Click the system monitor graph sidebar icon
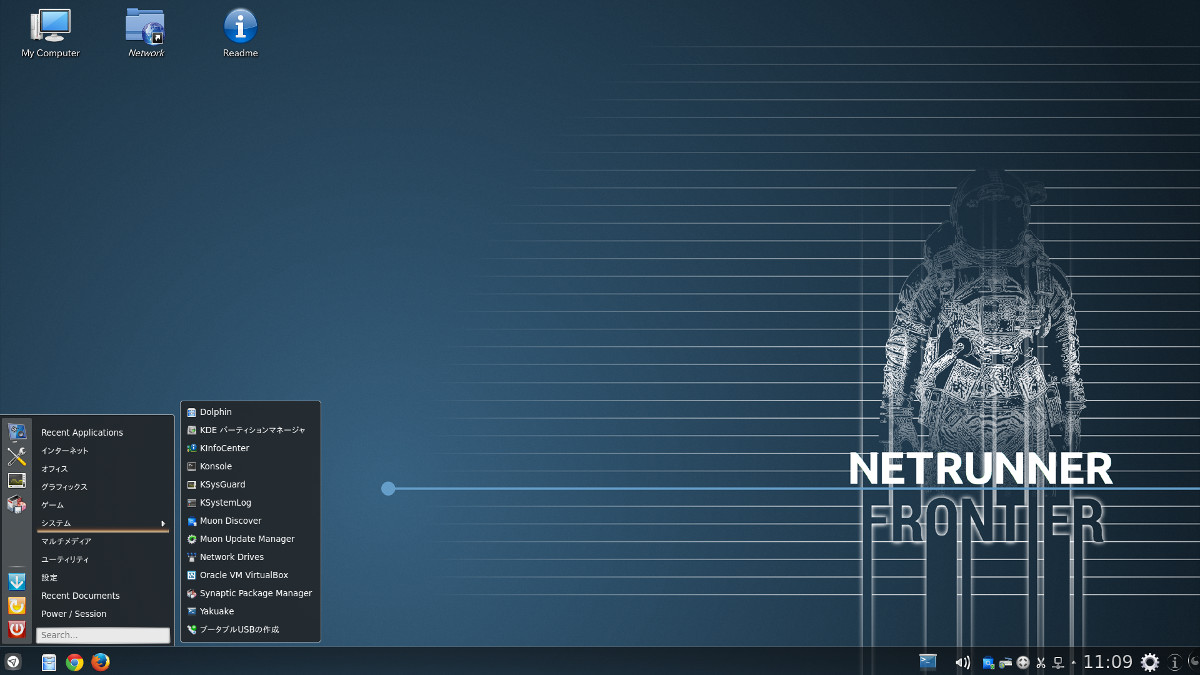1200x675 pixels. click(16, 480)
